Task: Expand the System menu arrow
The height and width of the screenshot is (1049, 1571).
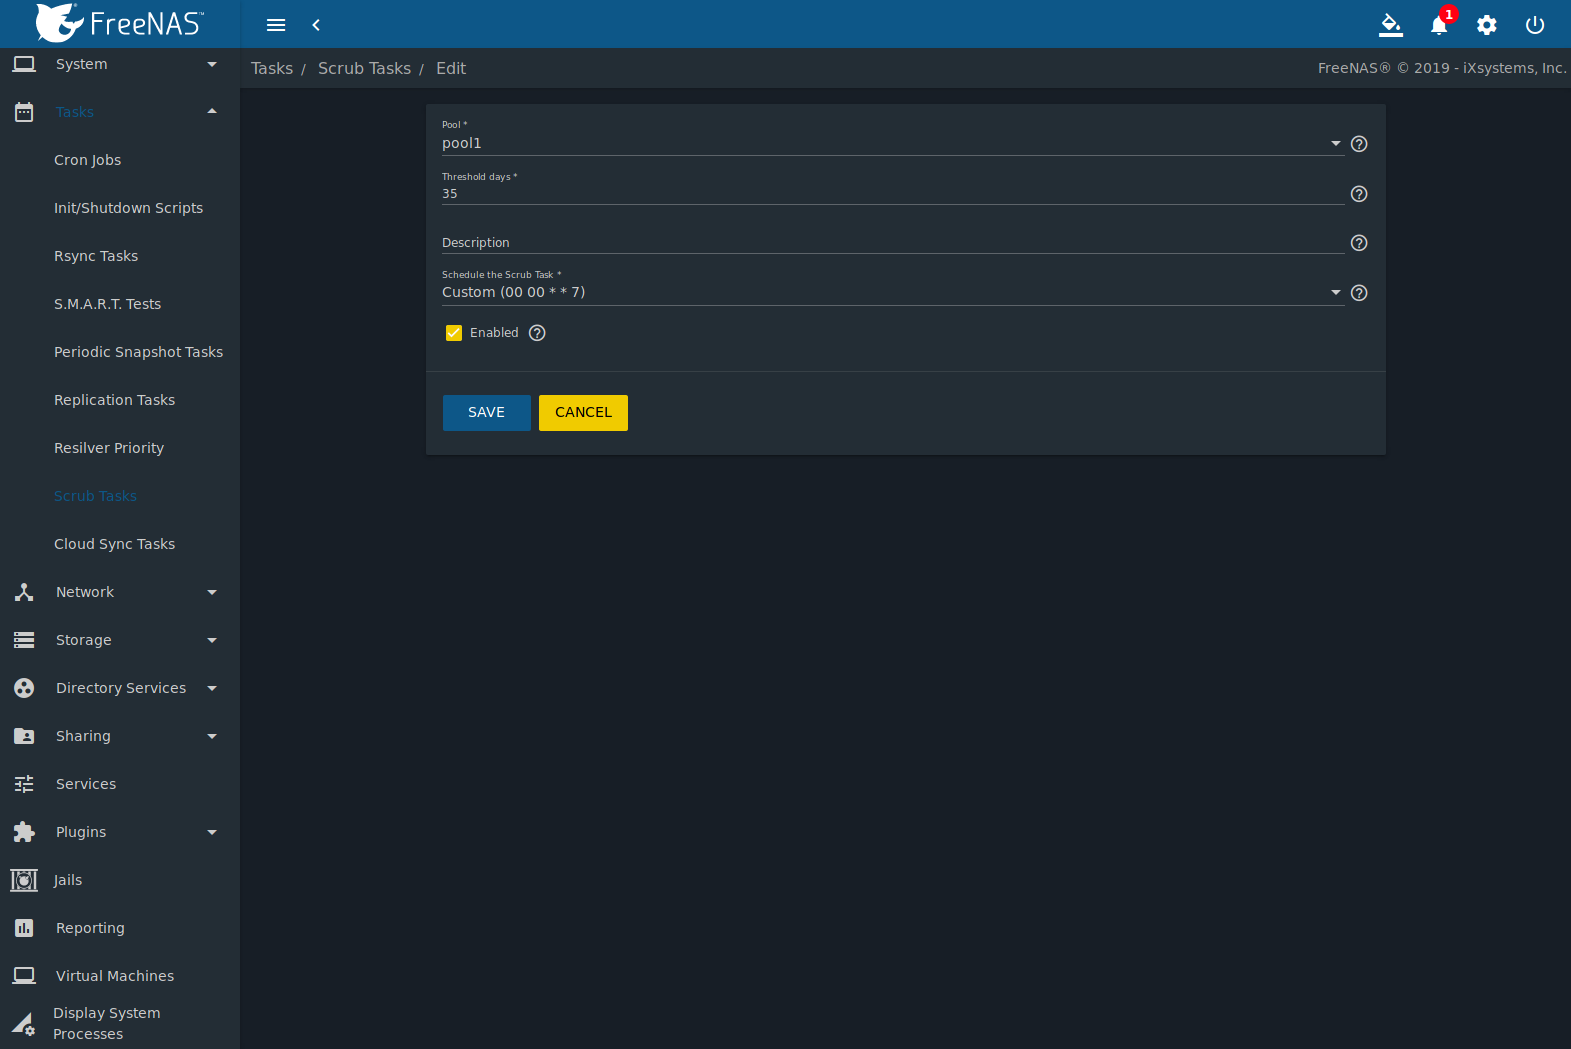Action: click(x=212, y=64)
